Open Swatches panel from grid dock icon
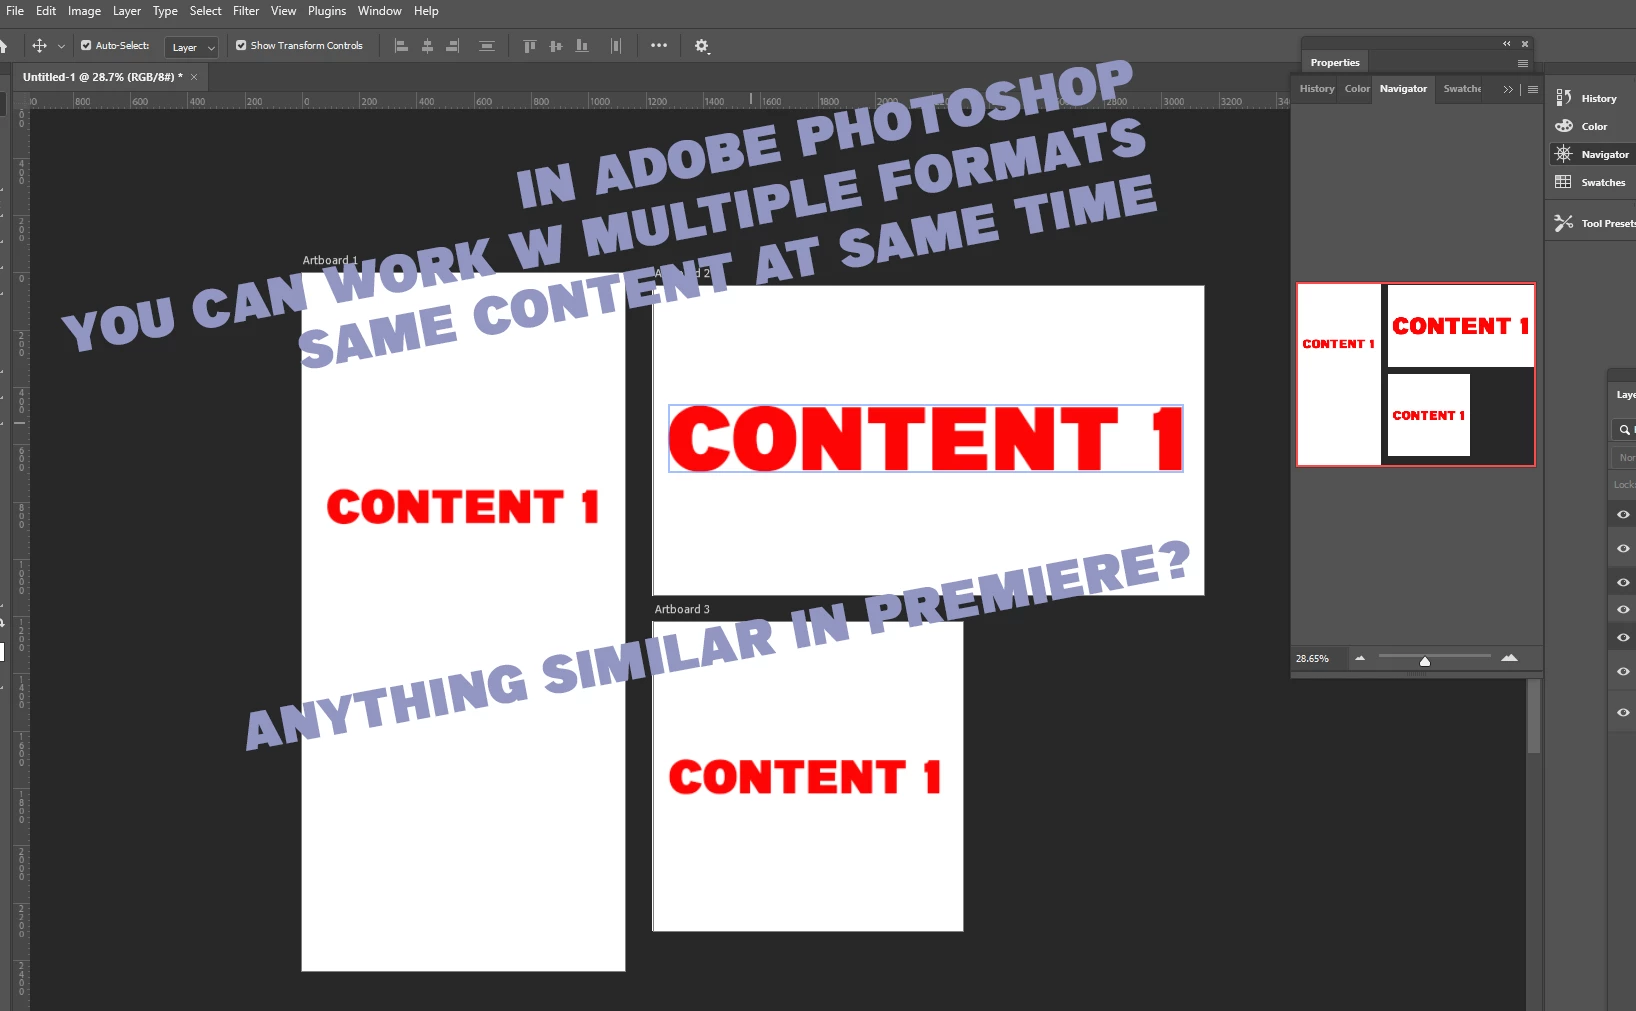The image size is (1636, 1011). tap(1564, 182)
